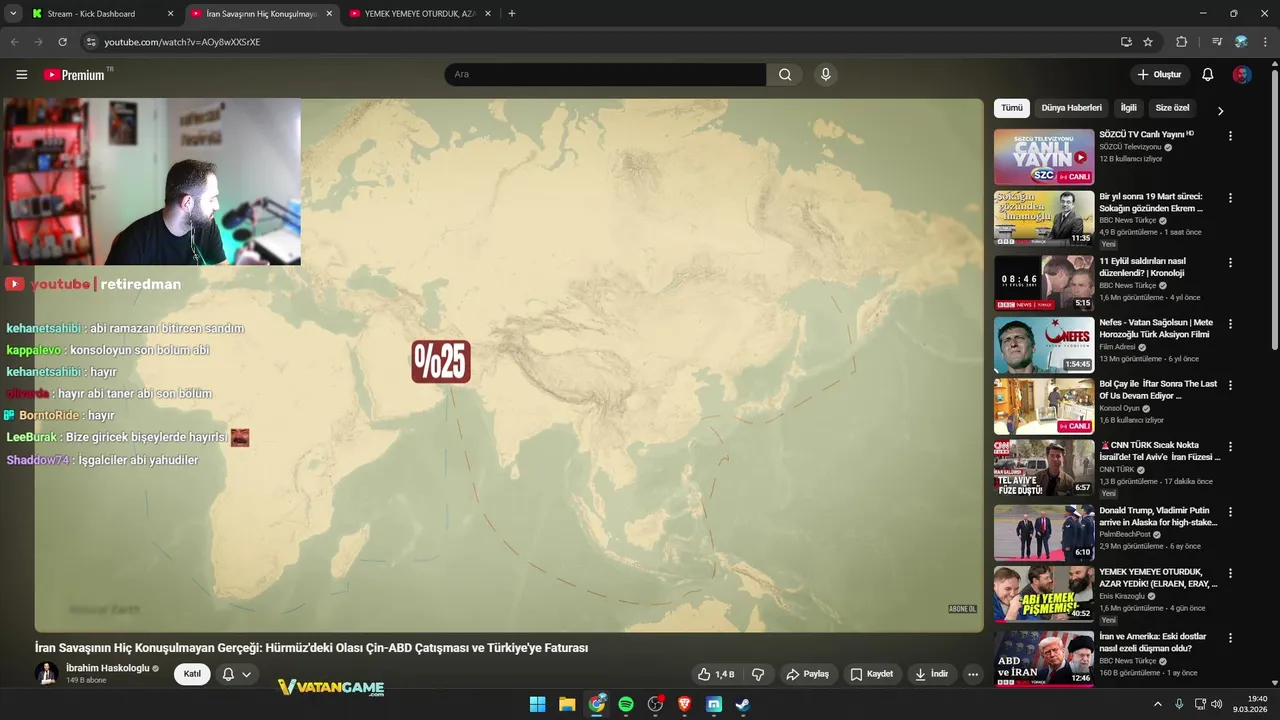Select the Dünya Haberleri filter chip
This screenshot has width=1280, height=720.
[1071, 108]
